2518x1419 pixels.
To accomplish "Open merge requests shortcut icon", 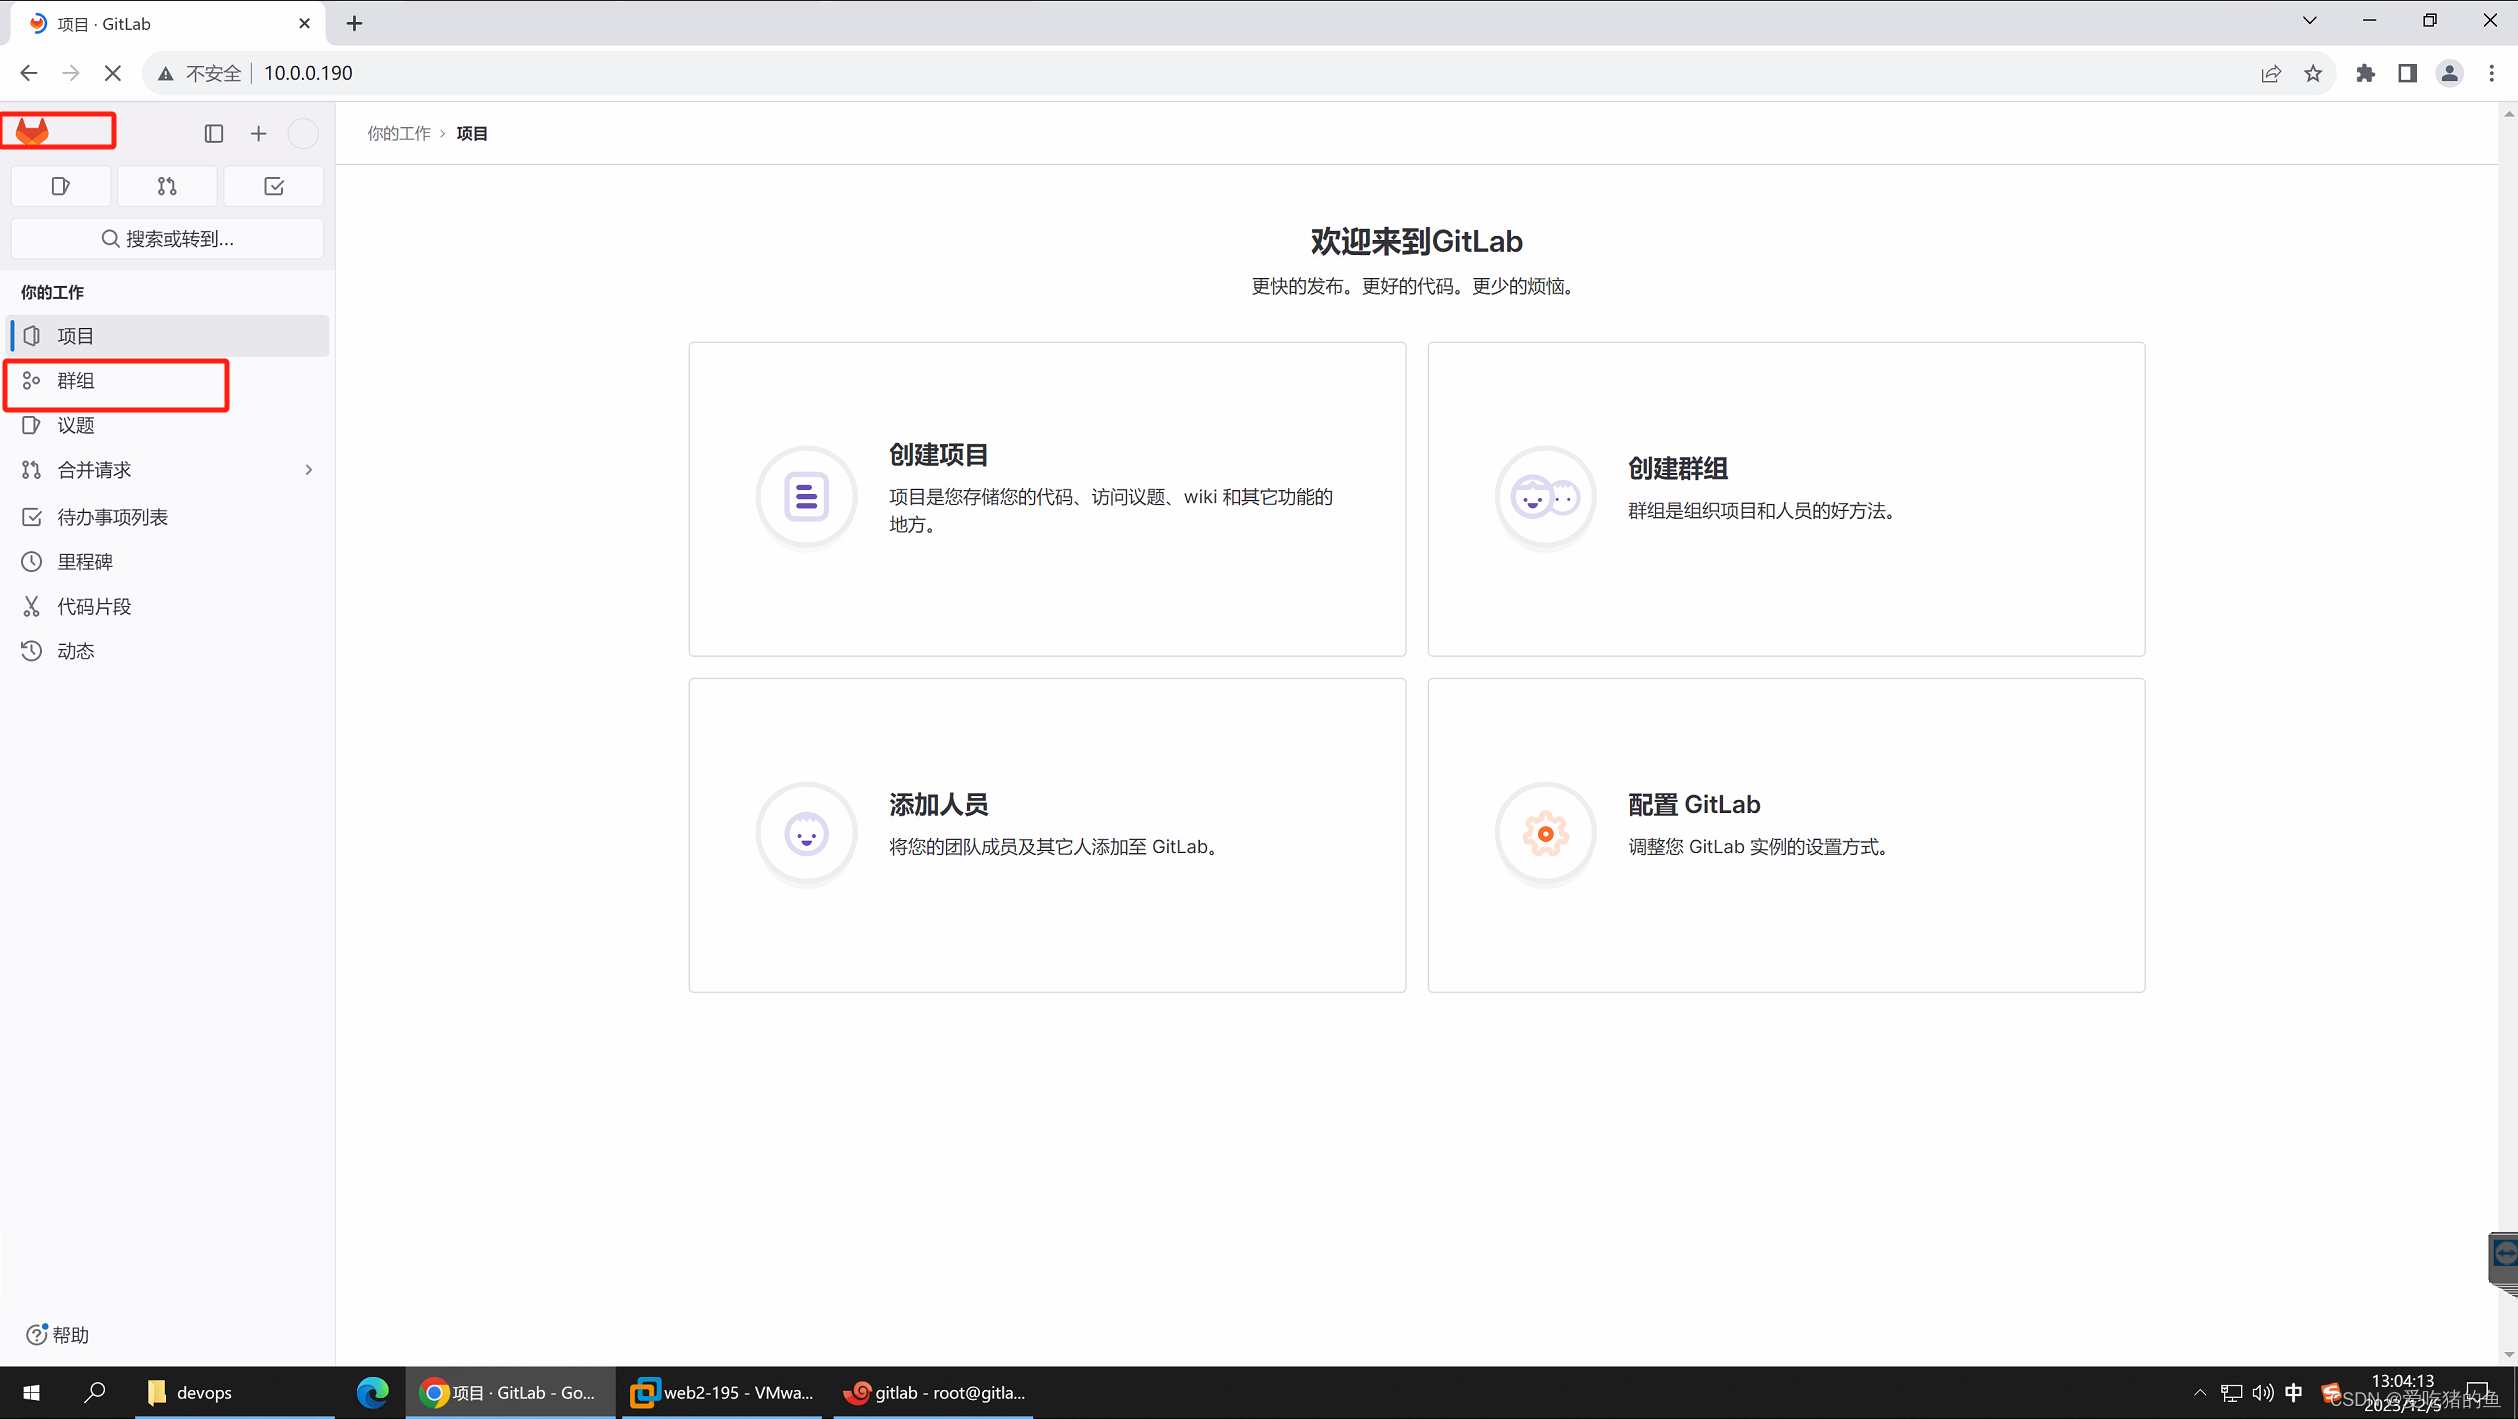I will (167, 186).
